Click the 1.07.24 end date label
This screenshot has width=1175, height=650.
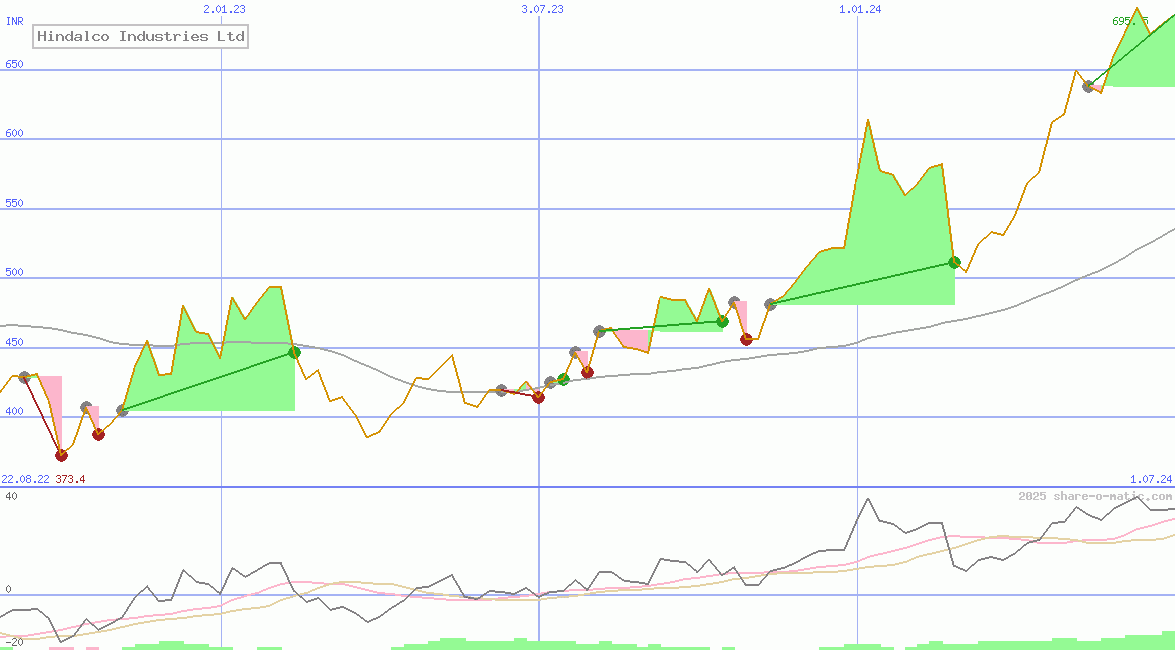coord(1151,479)
